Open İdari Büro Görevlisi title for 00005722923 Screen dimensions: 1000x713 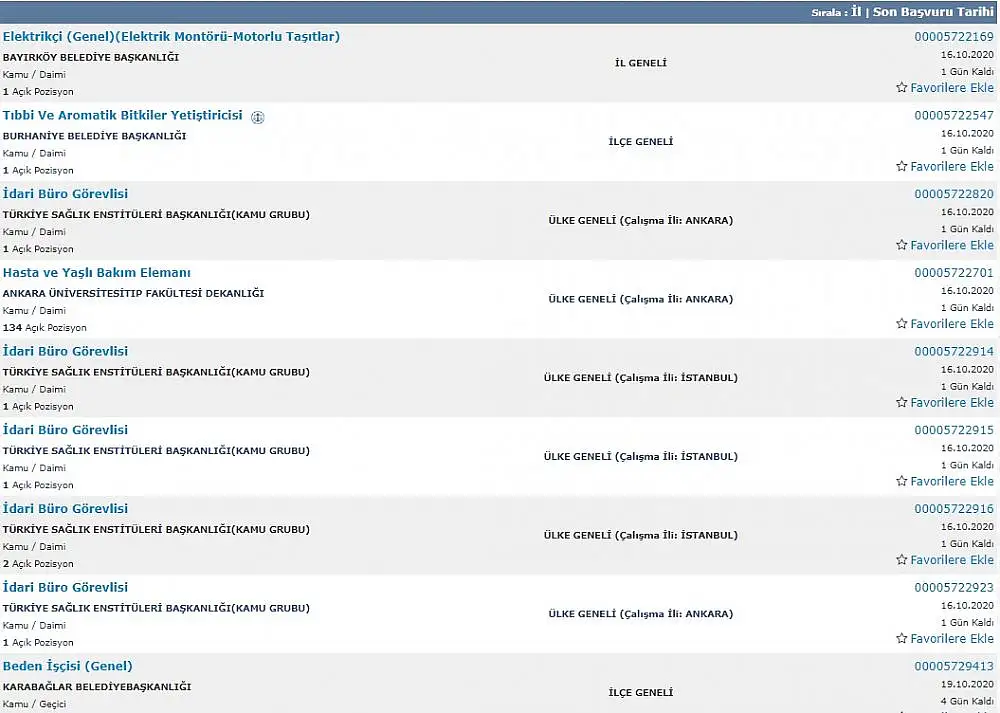point(65,587)
